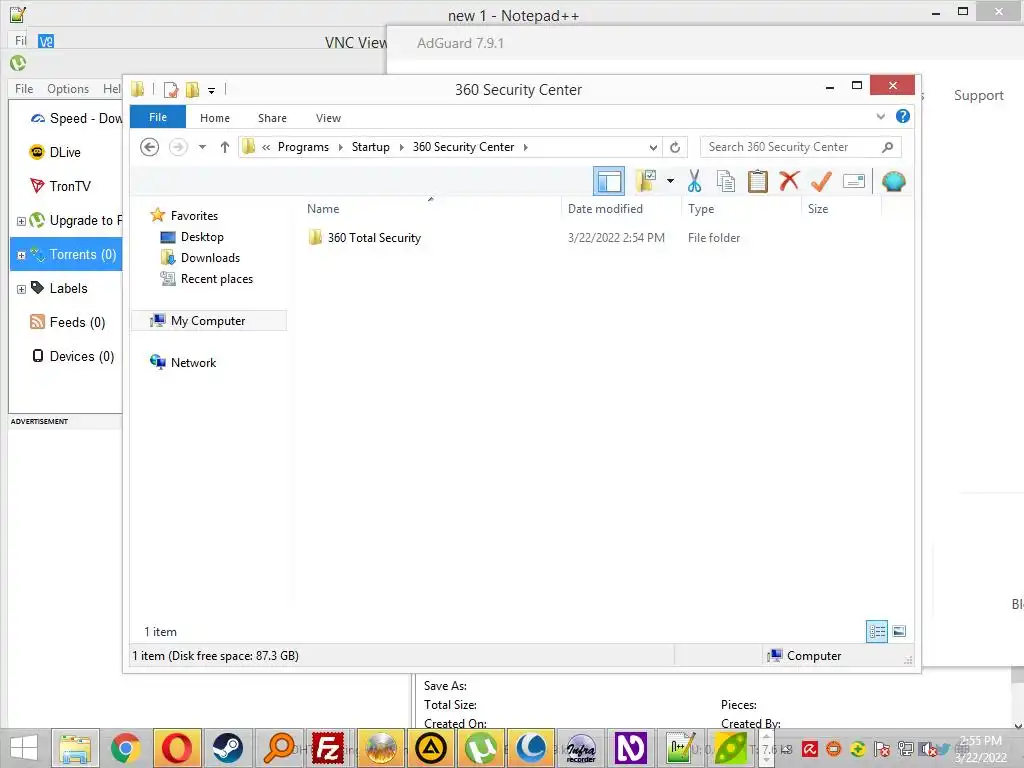The image size is (1024, 768).
Task: Click Support in the AdGuard window
Action: tap(978, 95)
